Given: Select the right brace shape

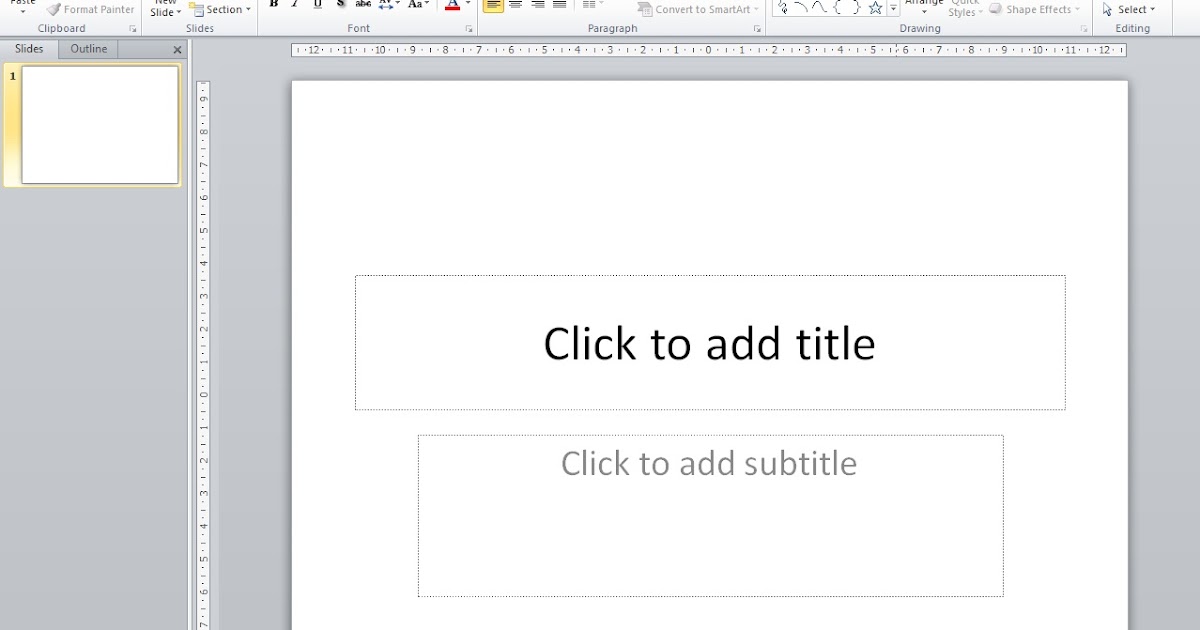Looking at the screenshot, I should point(856,7).
